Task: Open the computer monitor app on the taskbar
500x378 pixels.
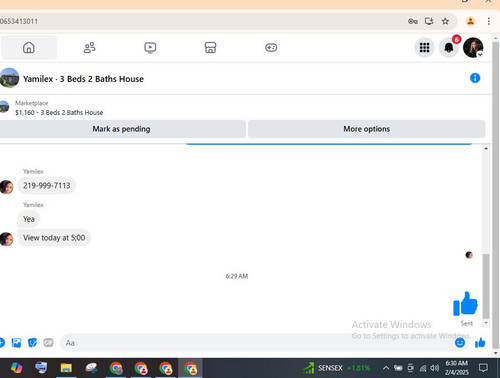Action: (41, 368)
